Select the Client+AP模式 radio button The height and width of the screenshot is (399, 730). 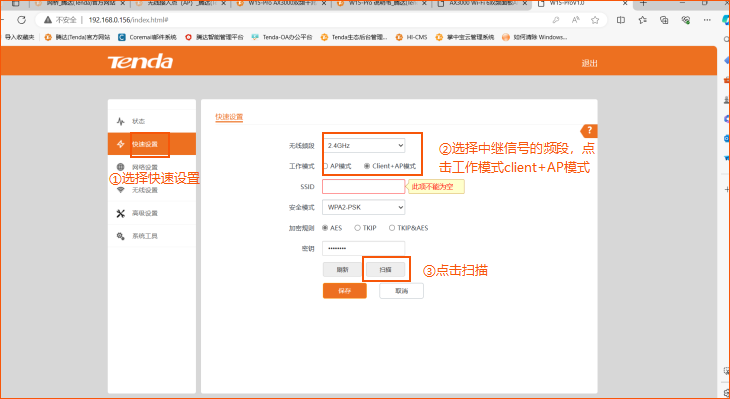(367, 166)
